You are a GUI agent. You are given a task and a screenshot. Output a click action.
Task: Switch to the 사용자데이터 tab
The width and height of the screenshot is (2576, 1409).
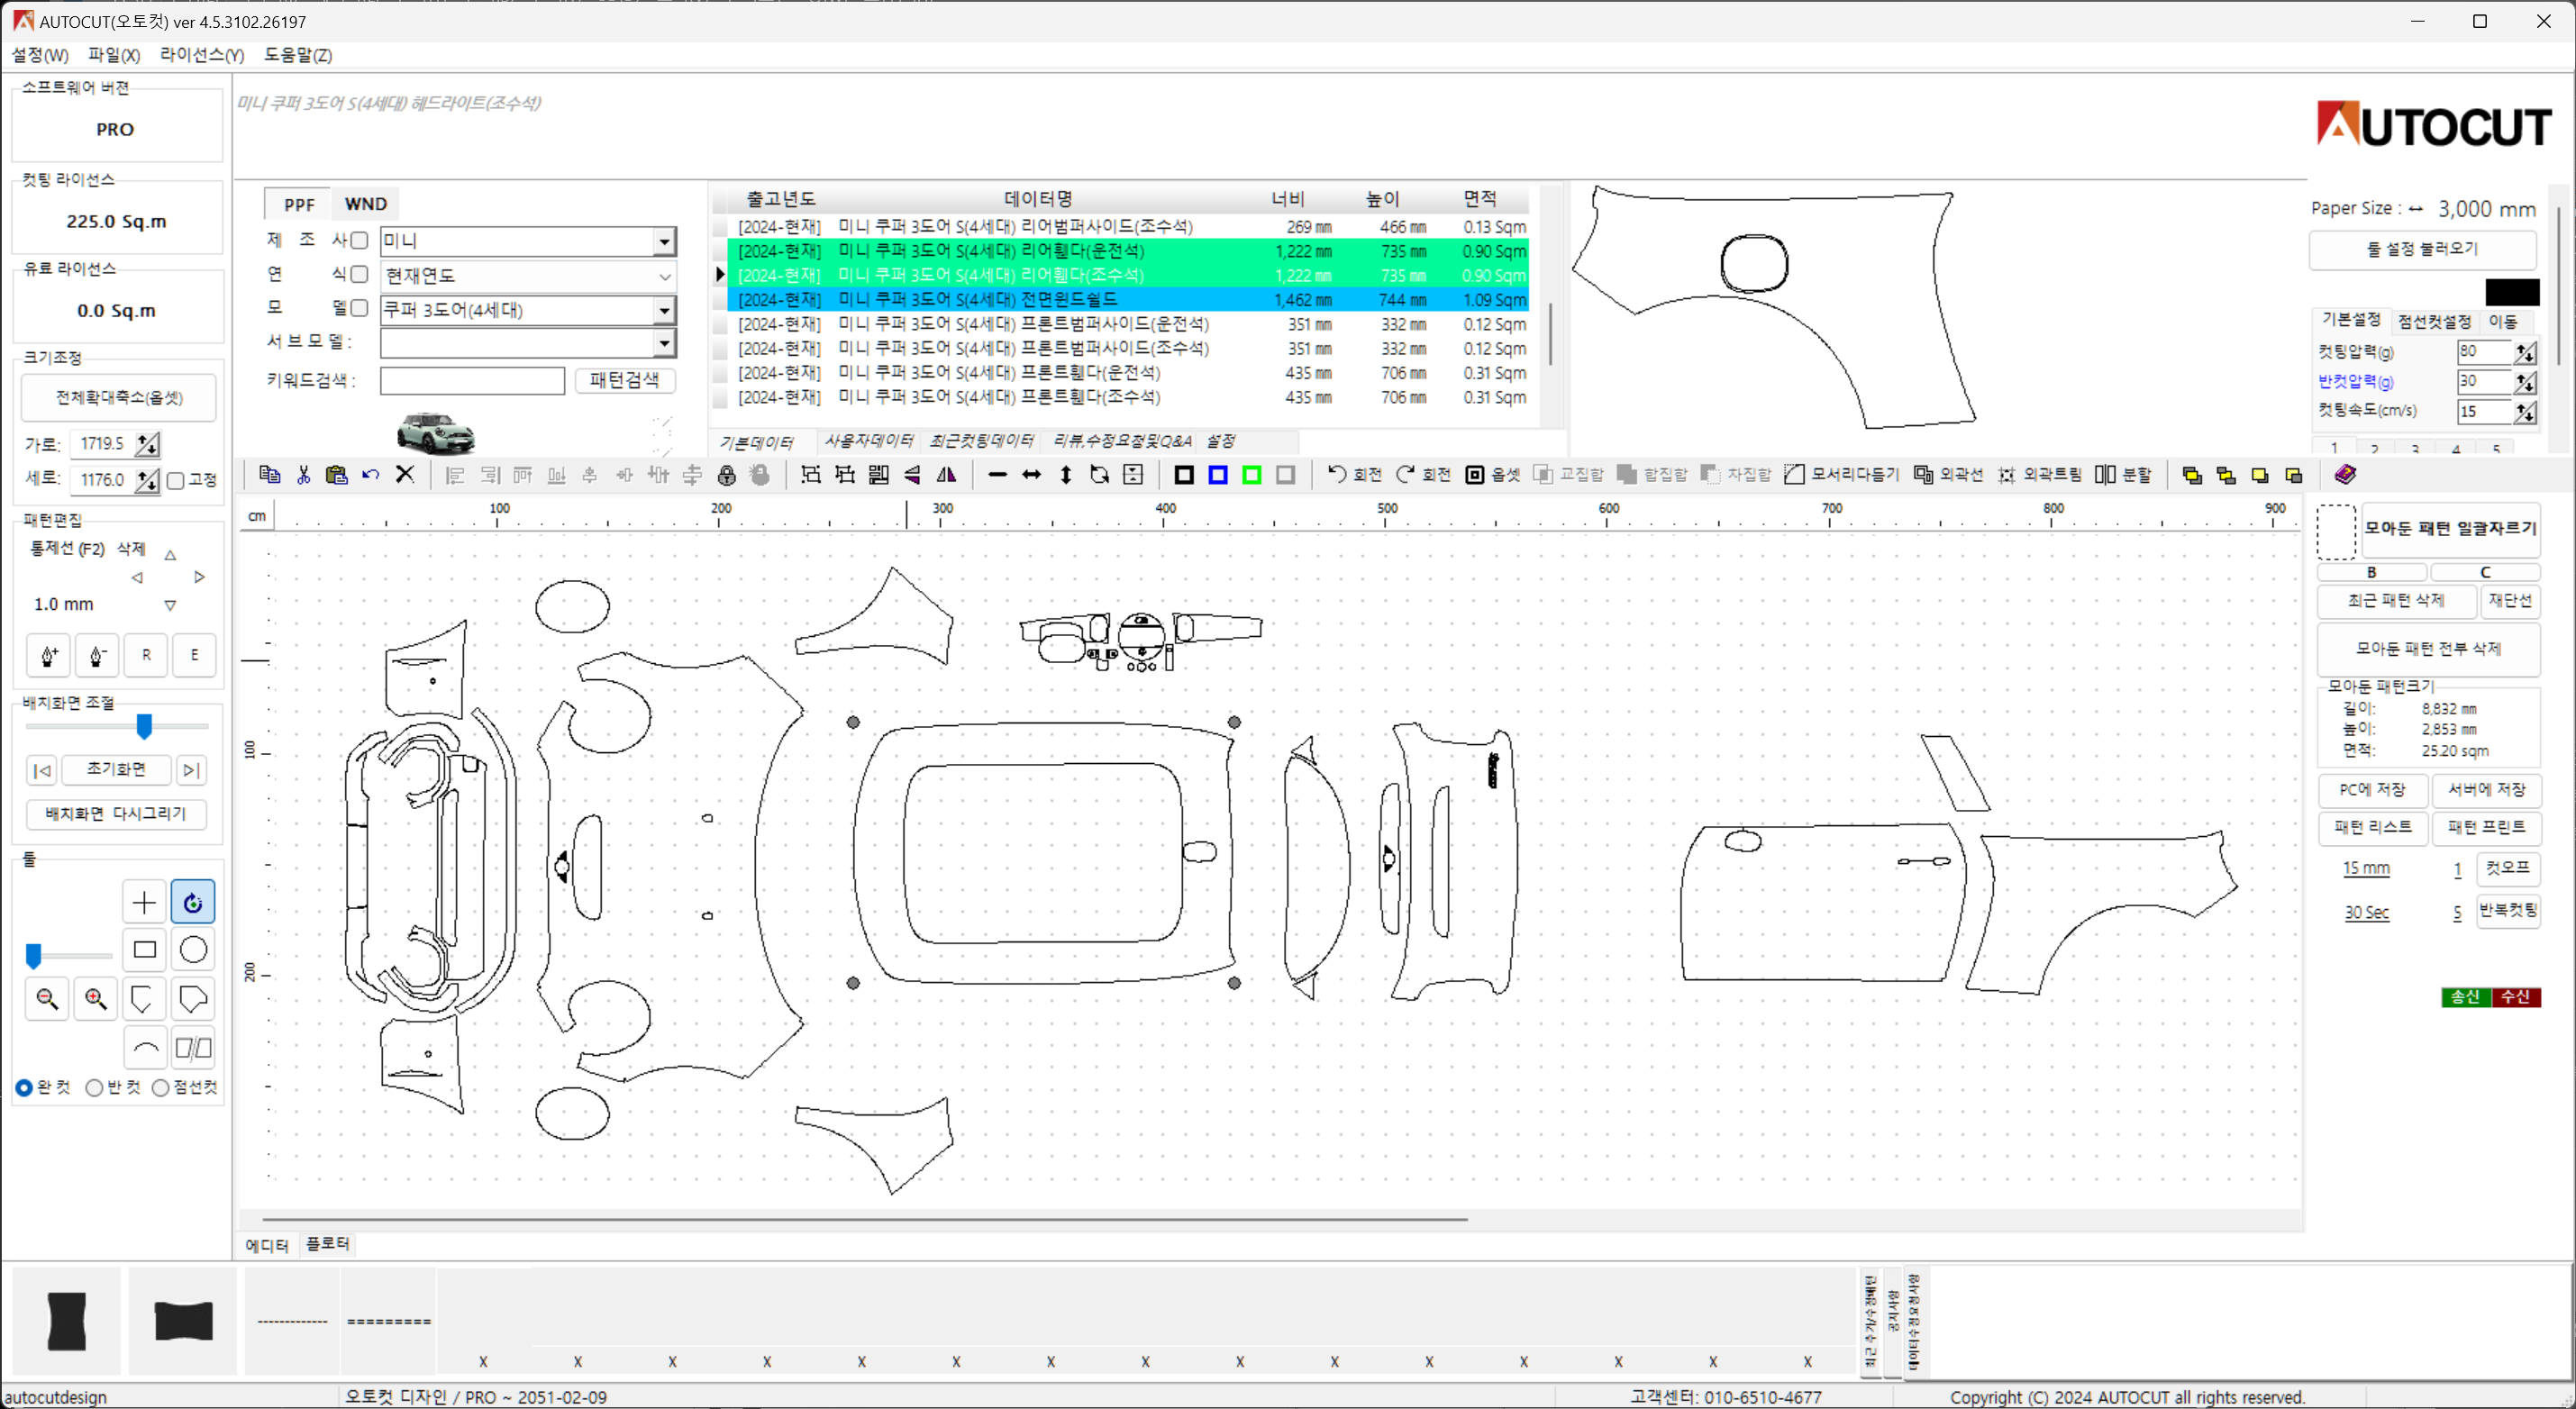point(869,441)
